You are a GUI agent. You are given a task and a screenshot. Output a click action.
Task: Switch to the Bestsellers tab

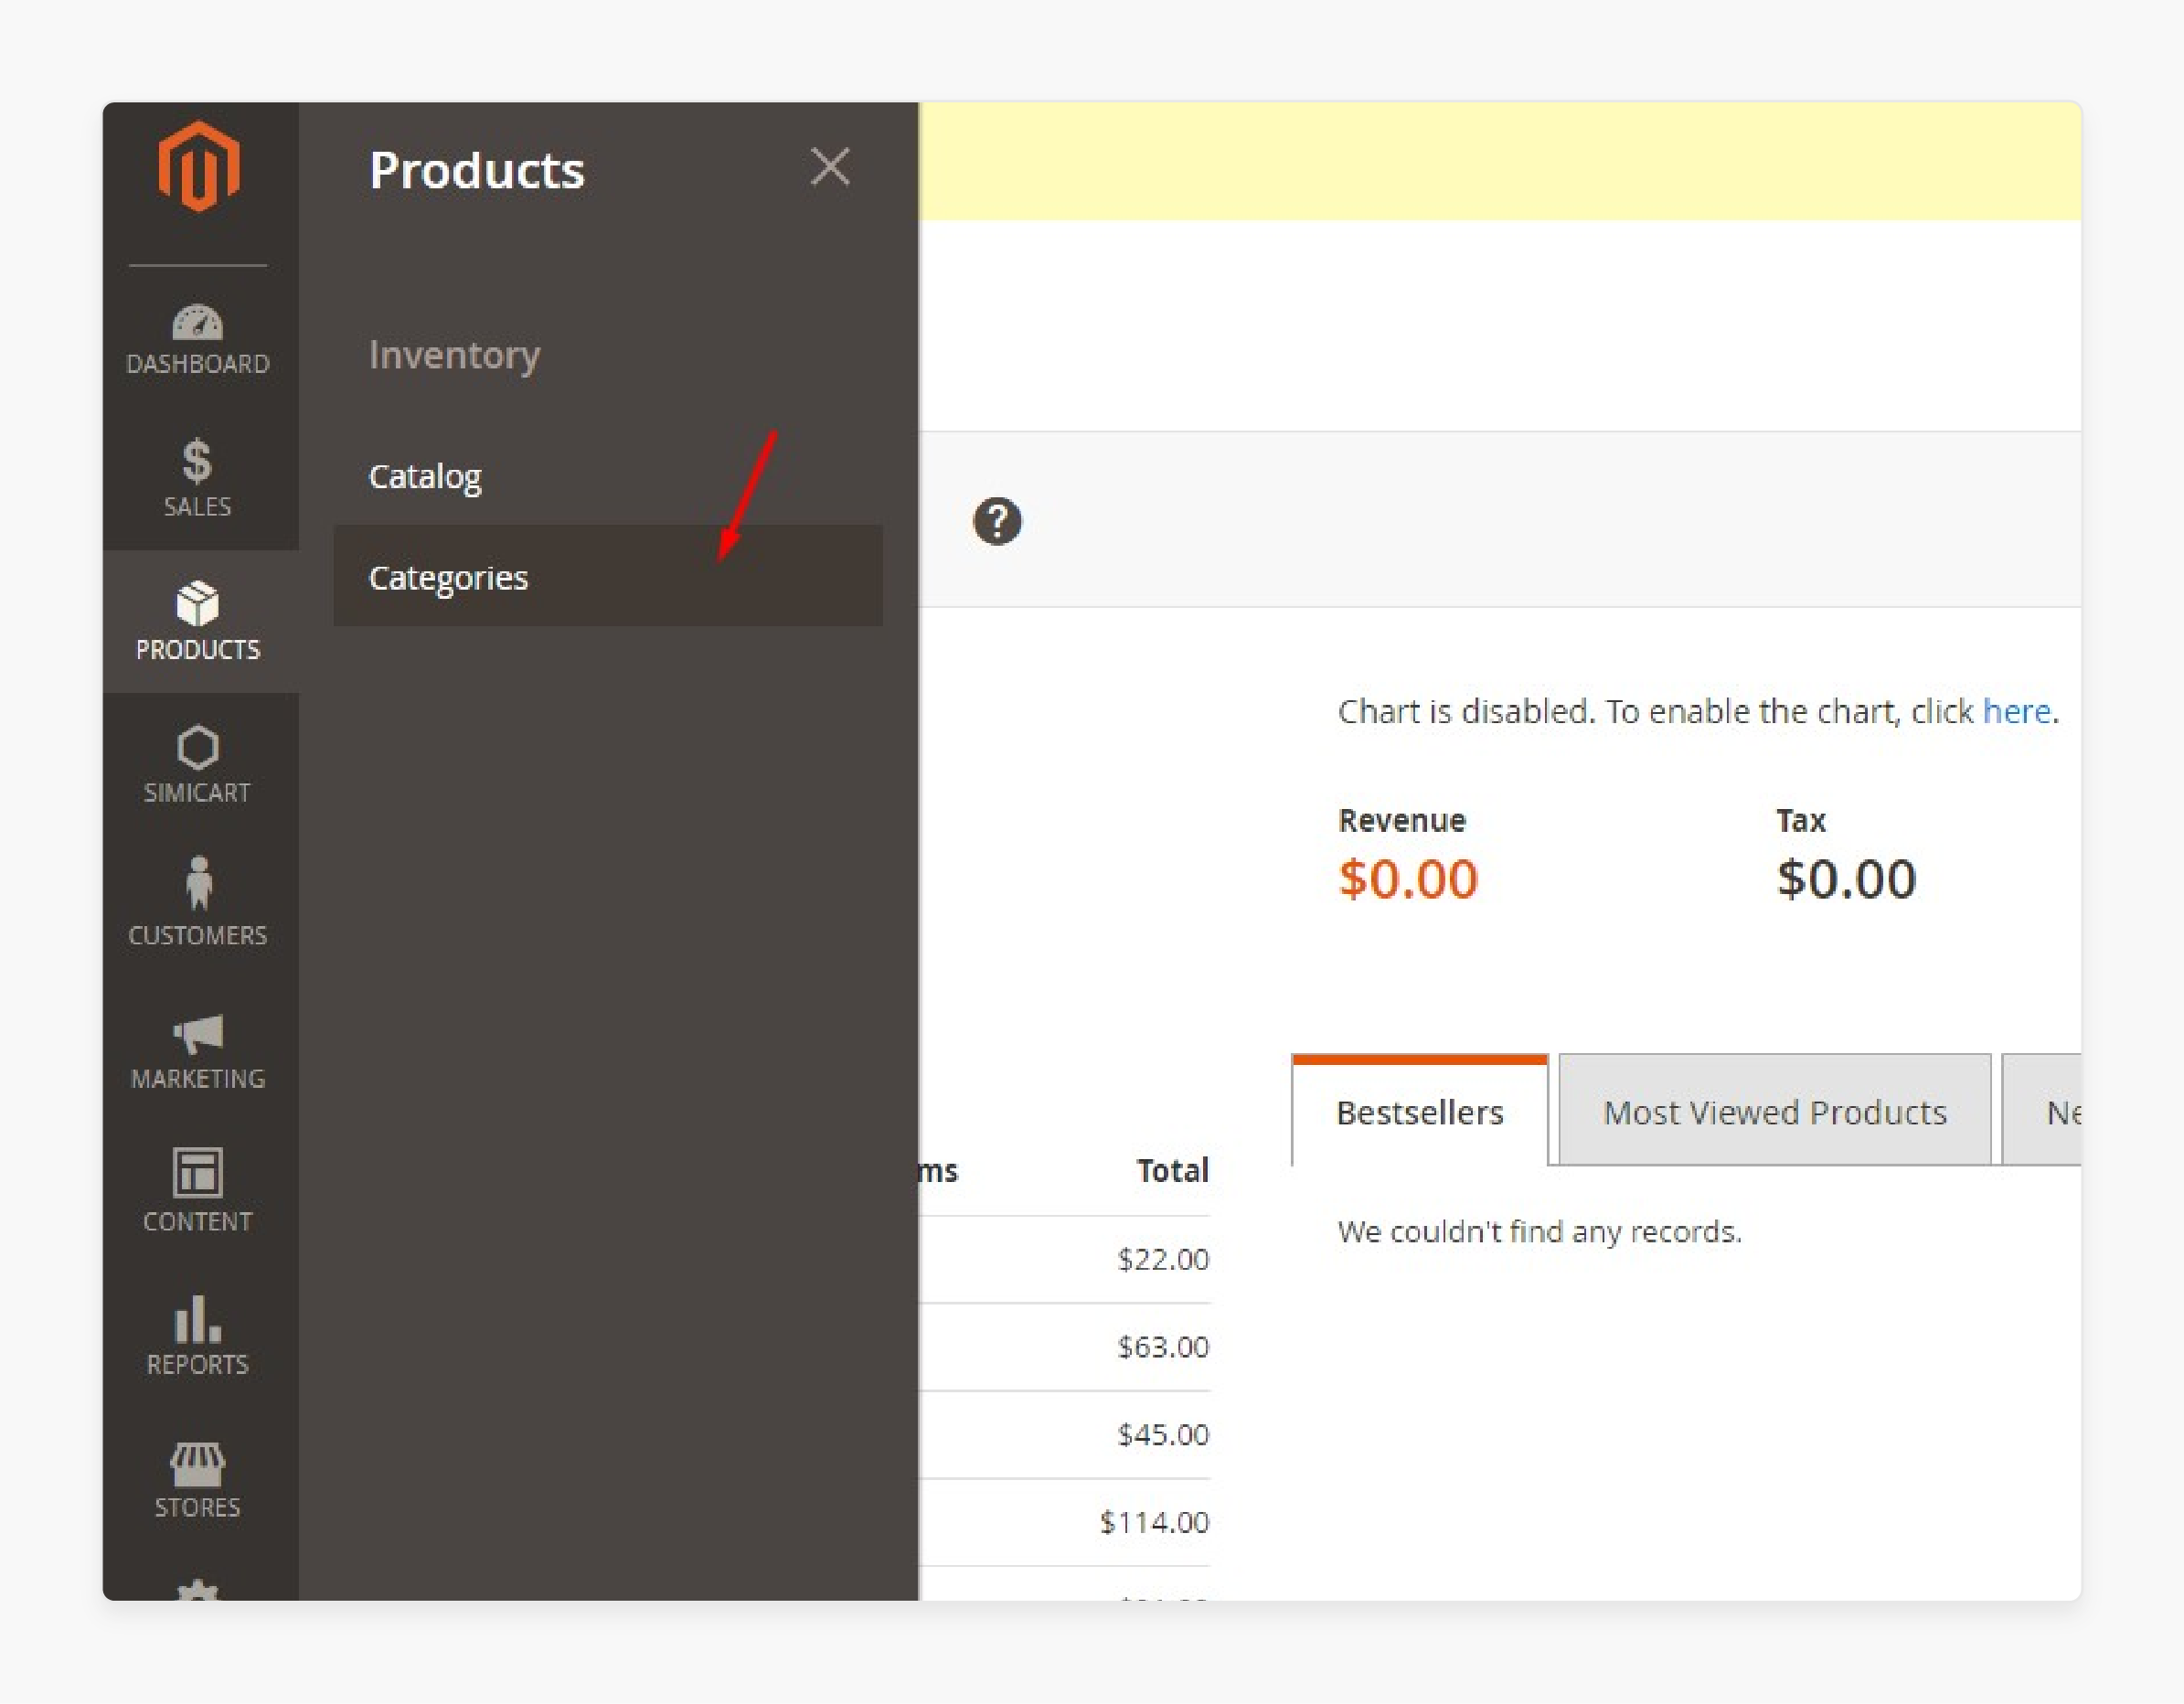[x=1420, y=1112]
